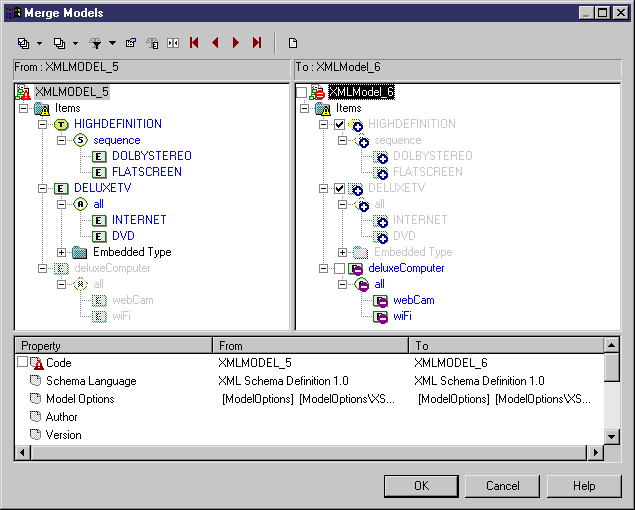Click horizontal scroll right arrow

pos(595,452)
